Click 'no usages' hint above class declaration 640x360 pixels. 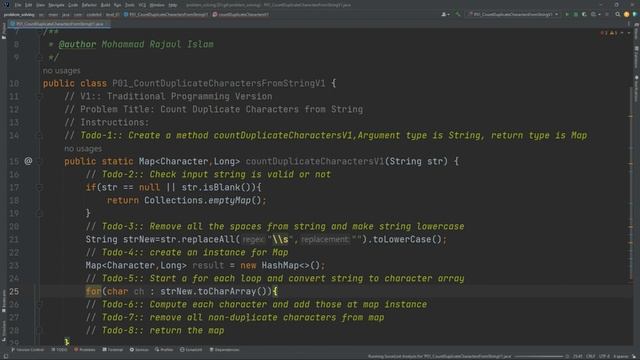(62, 71)
